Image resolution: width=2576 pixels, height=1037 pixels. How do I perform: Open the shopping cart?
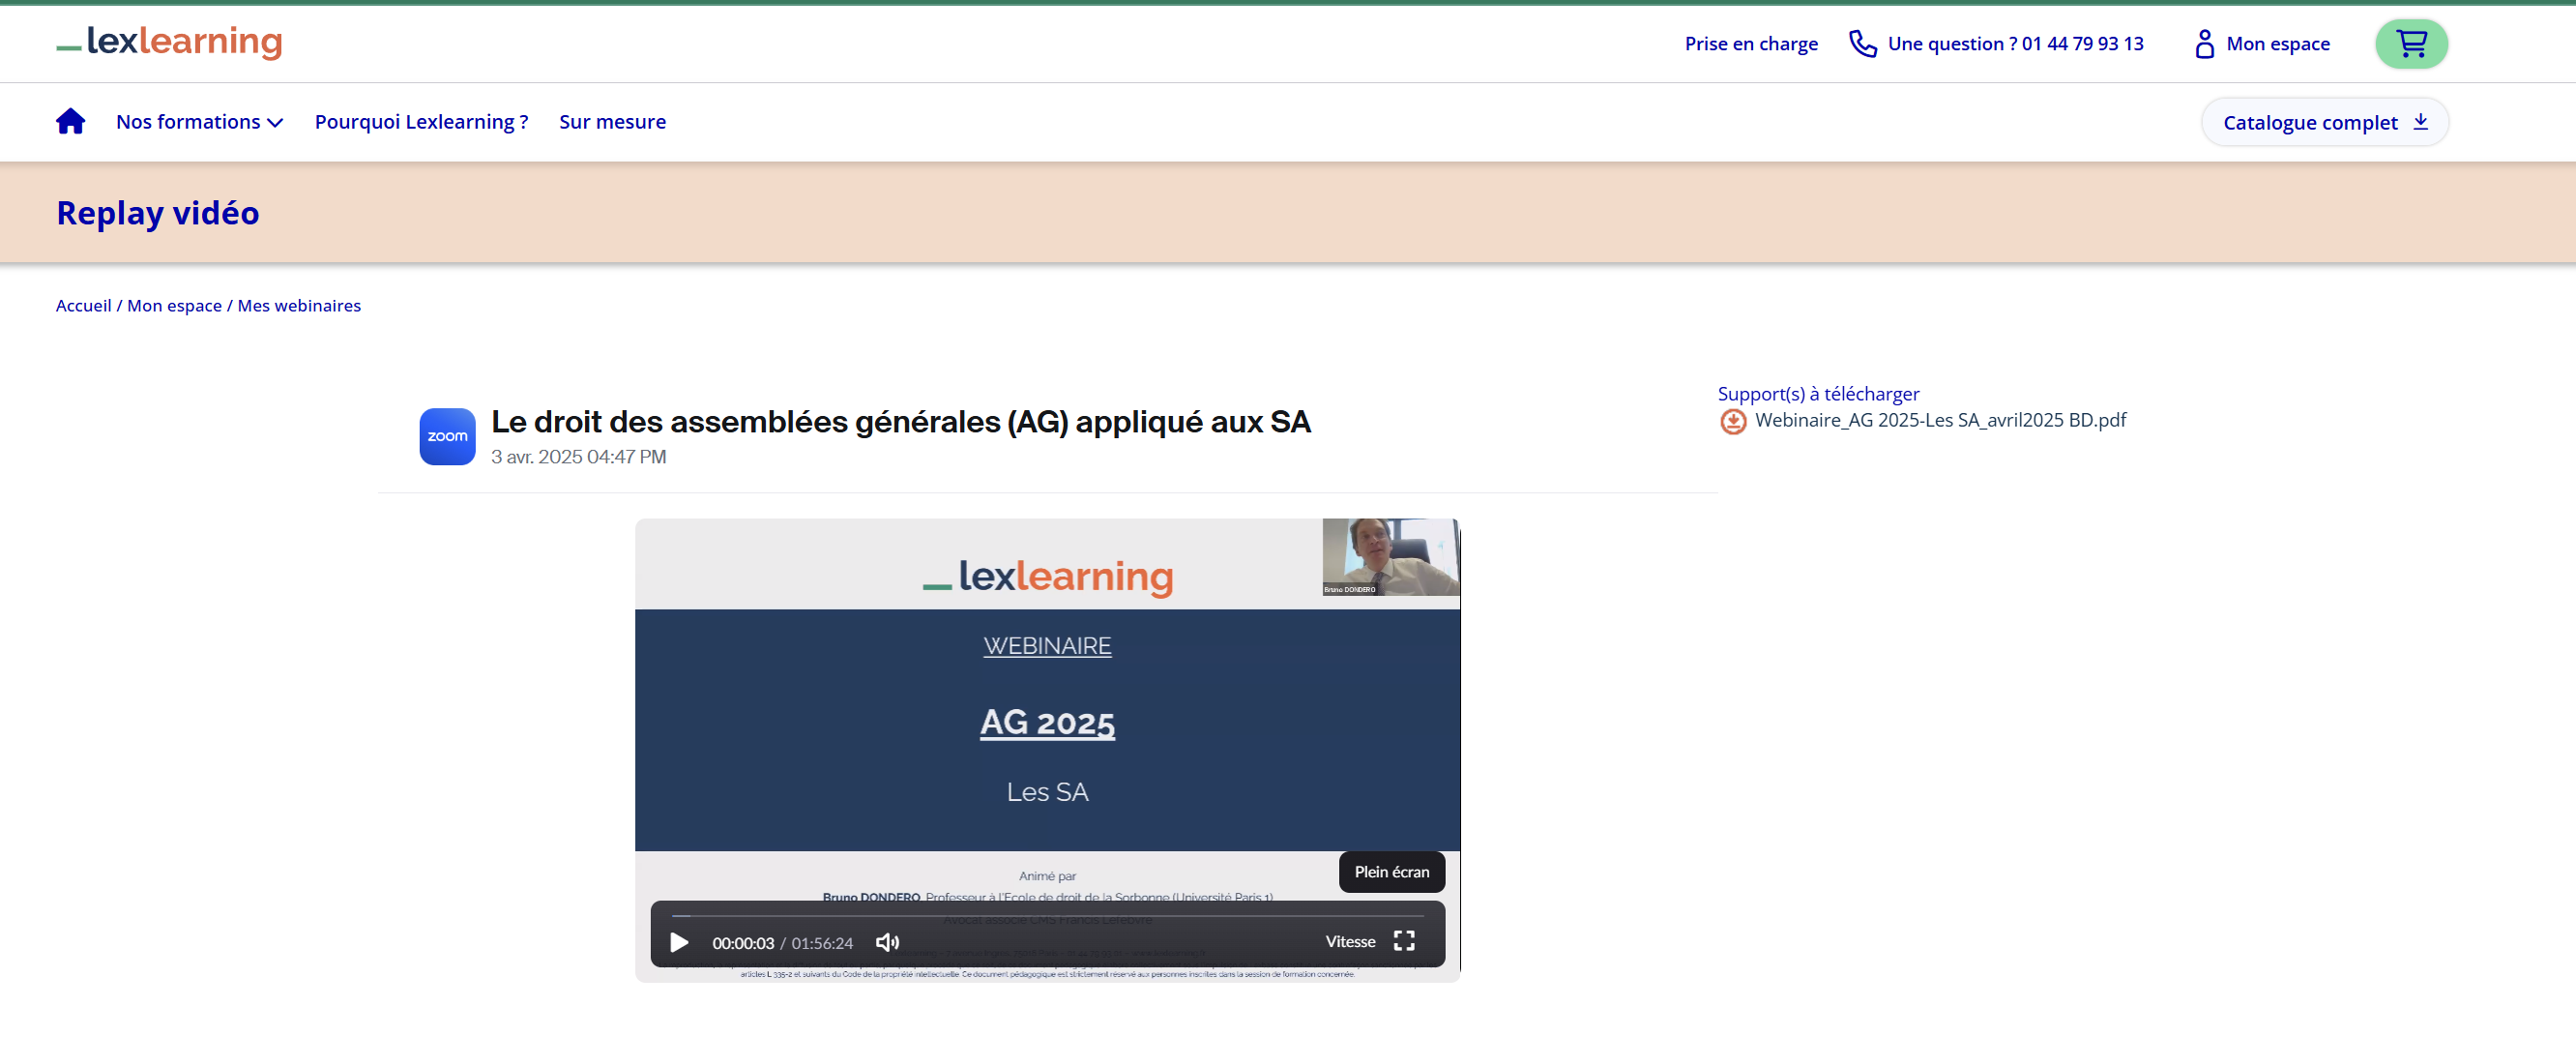(x=2410, y=44)
